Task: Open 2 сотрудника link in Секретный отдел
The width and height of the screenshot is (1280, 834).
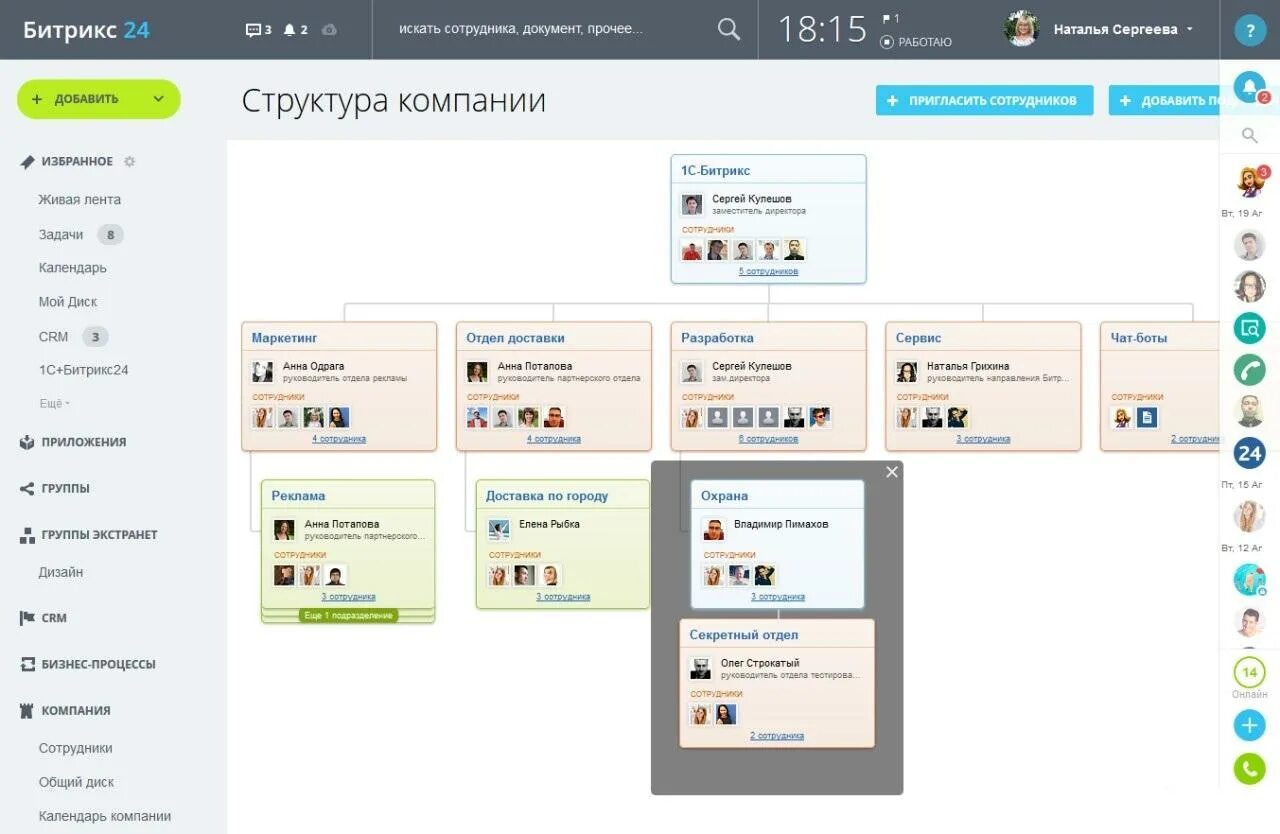Action: point(777,735)
